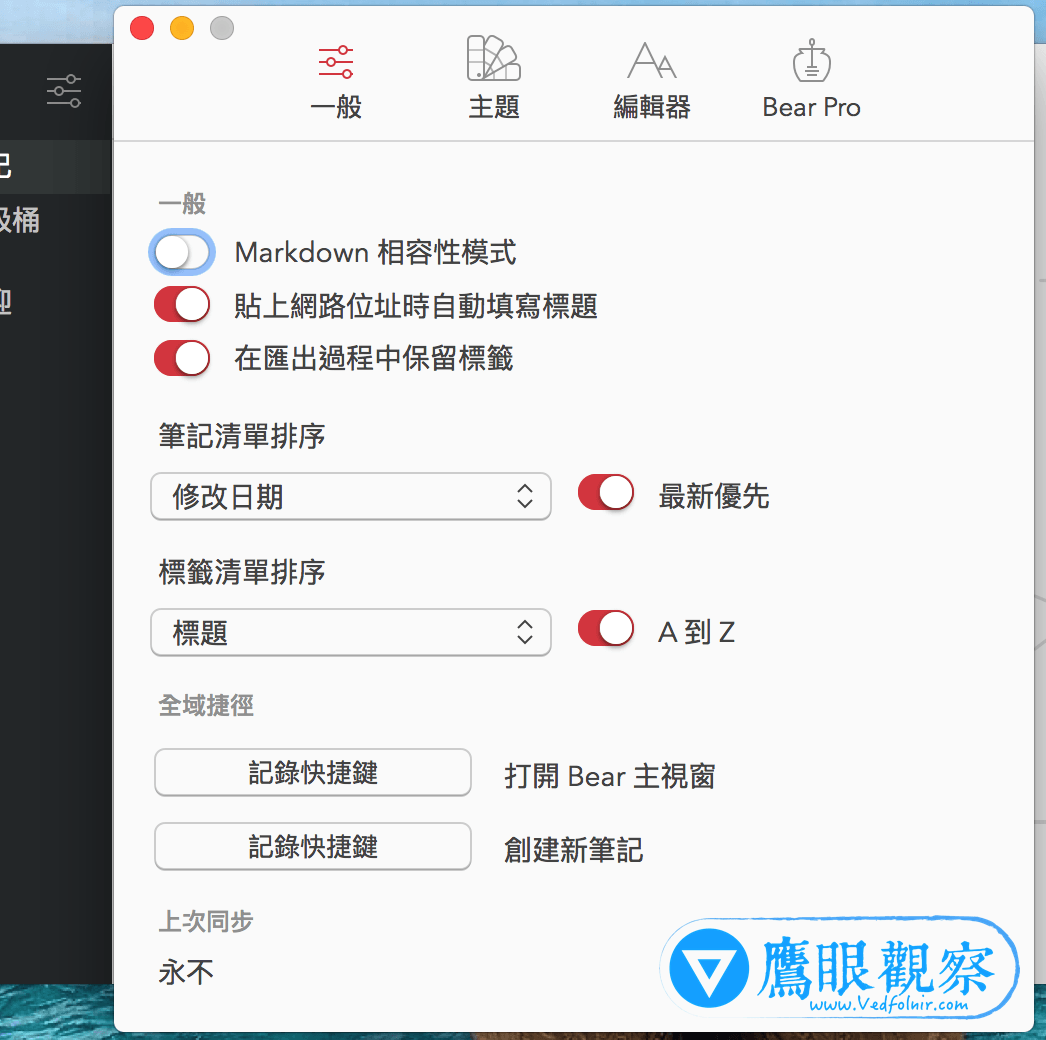Image resolution: width=1046 pixels, height=1040 pixels.
Task: Switch to the 主題 tab label
Action: pyautogui.click(x=494, y=107)
